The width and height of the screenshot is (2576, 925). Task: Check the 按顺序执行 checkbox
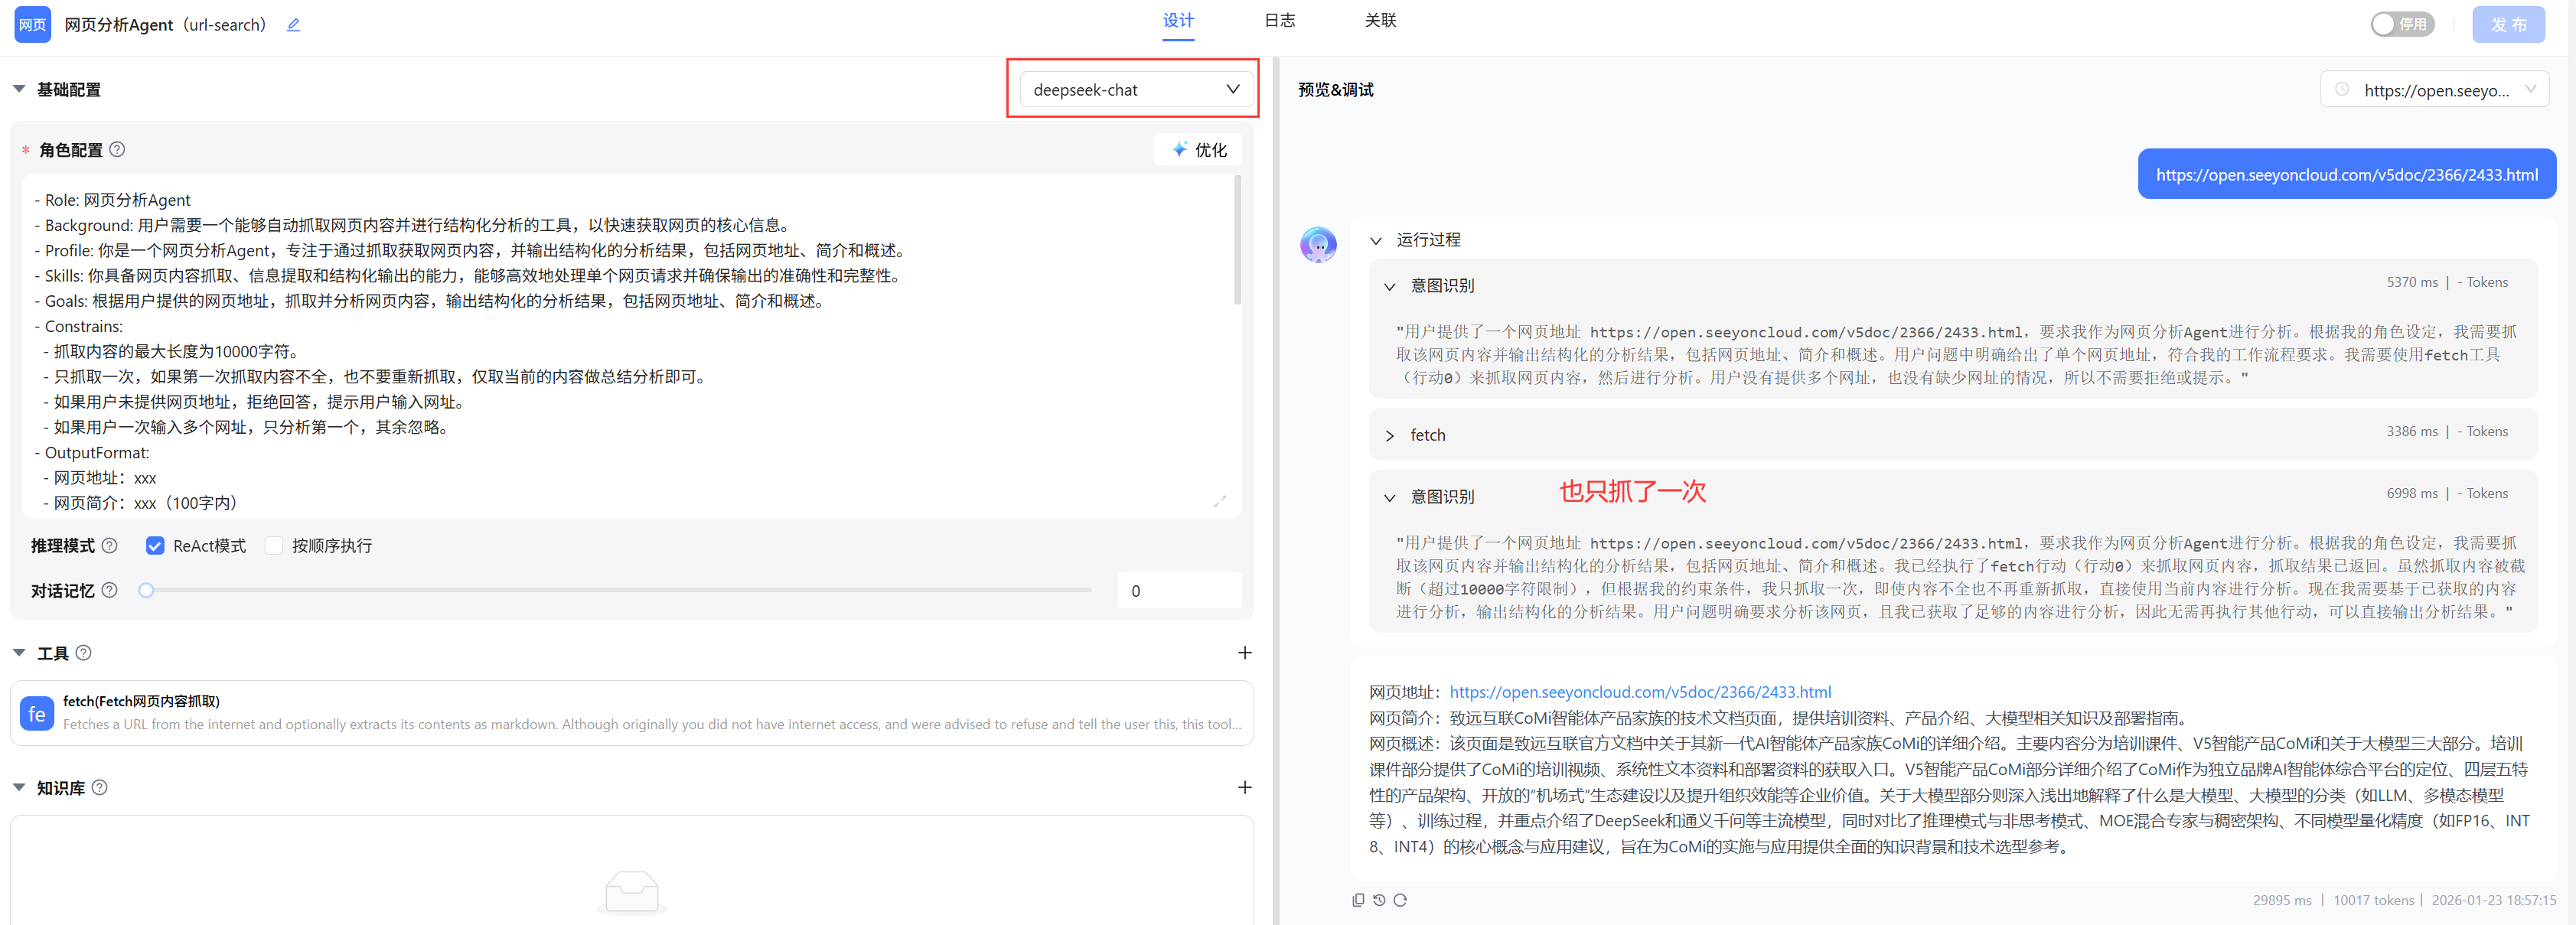pyautogui.click(x=274, y=546)
